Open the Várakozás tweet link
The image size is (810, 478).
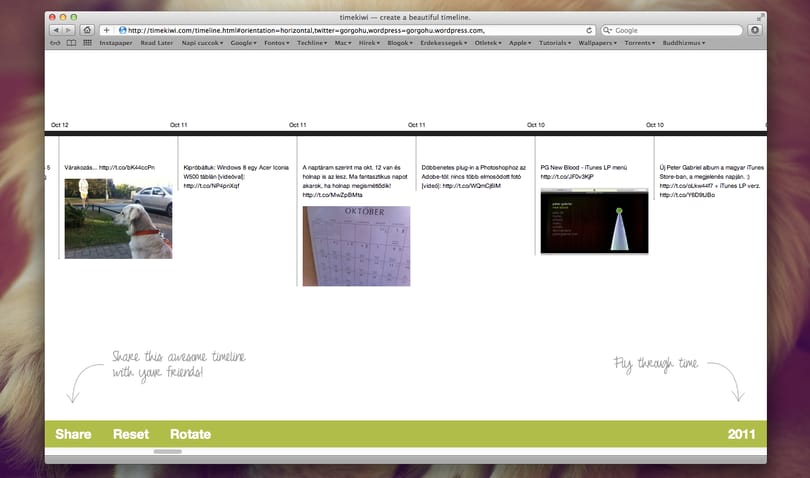coord(127,167)
